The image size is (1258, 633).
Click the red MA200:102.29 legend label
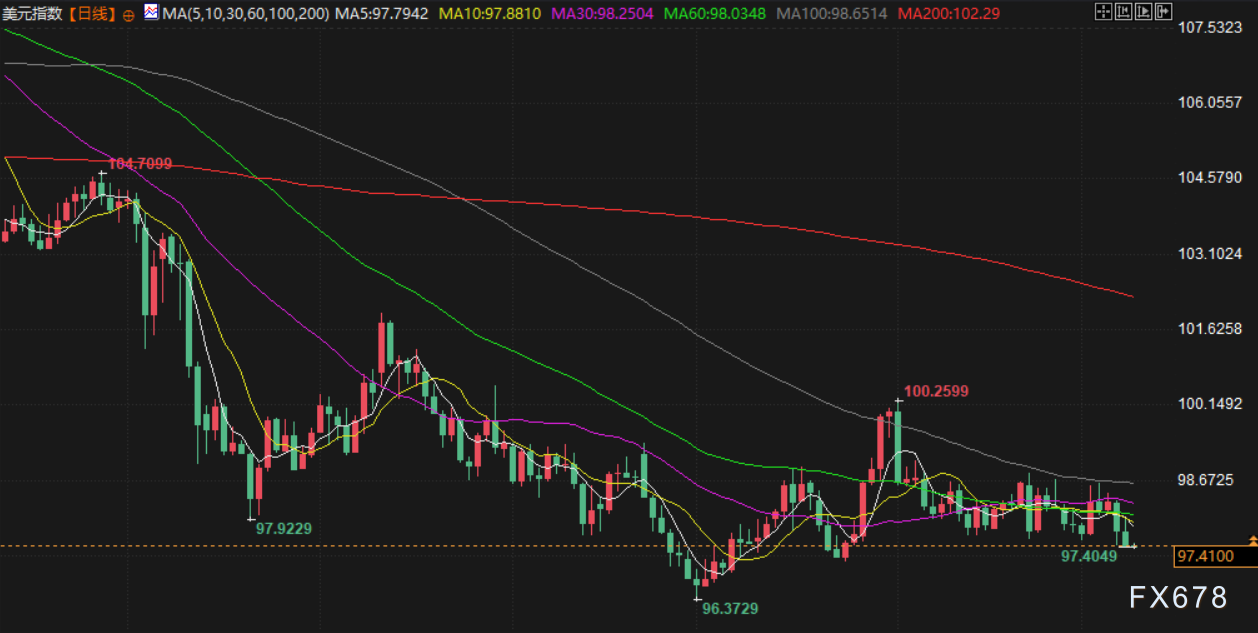(x=949, y=14)
